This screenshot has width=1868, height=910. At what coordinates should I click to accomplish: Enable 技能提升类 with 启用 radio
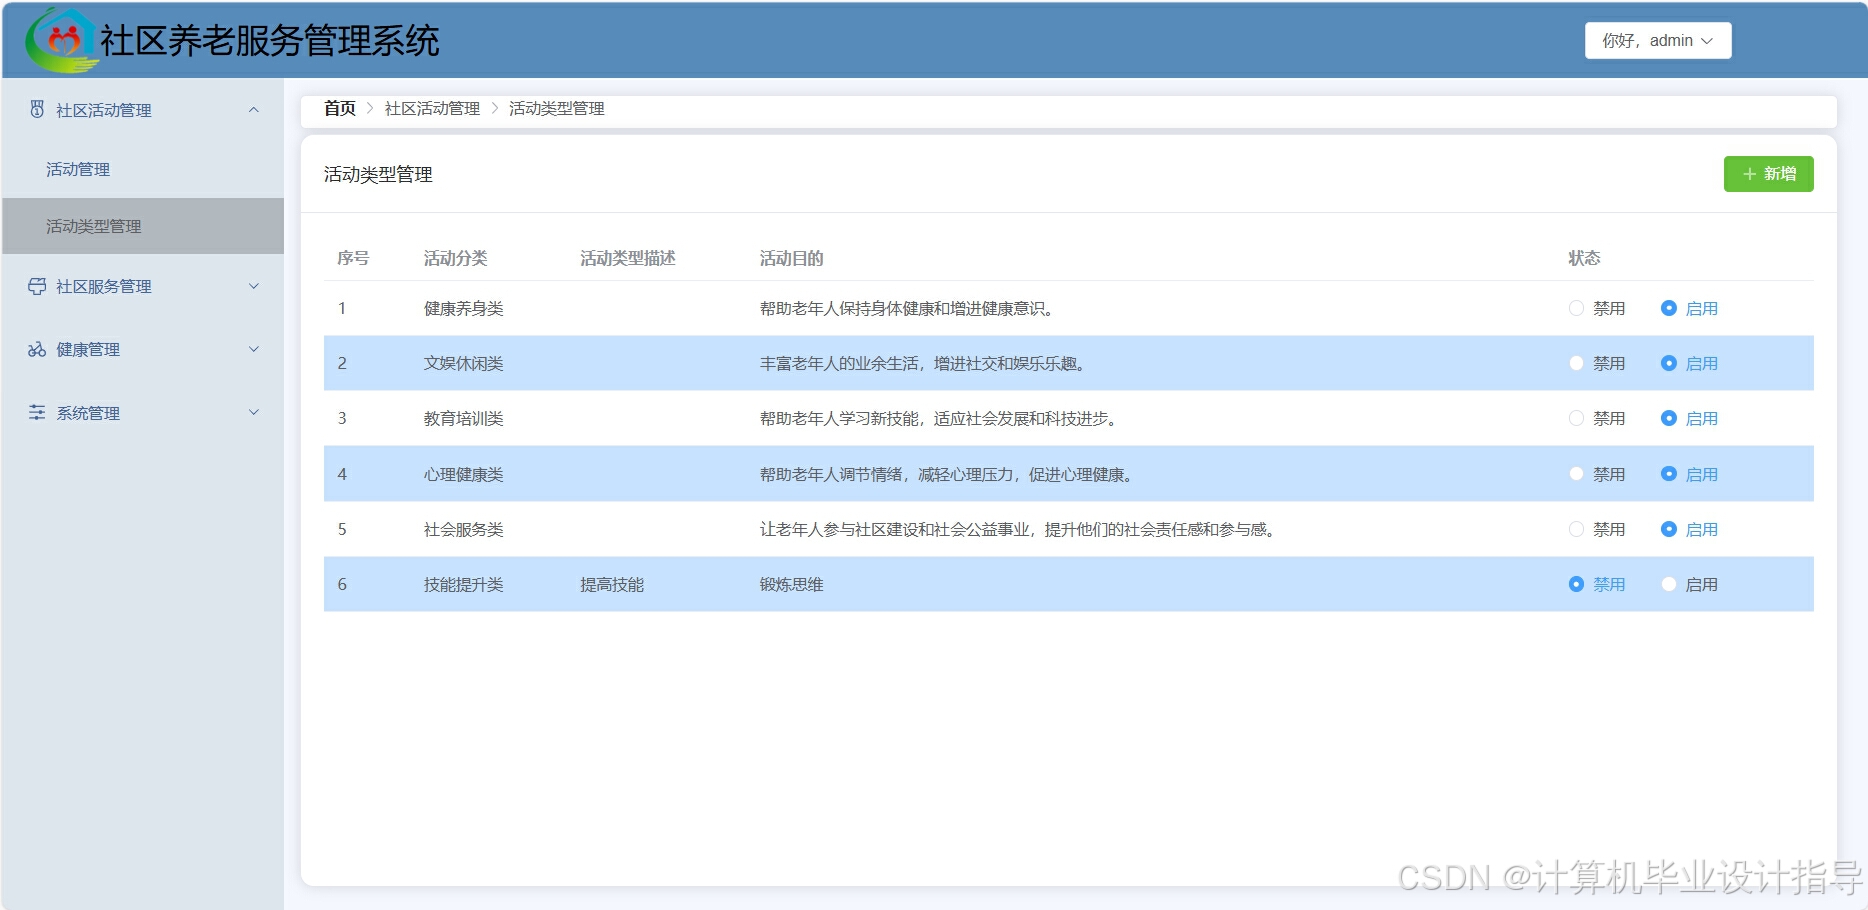pos(1668,584)
